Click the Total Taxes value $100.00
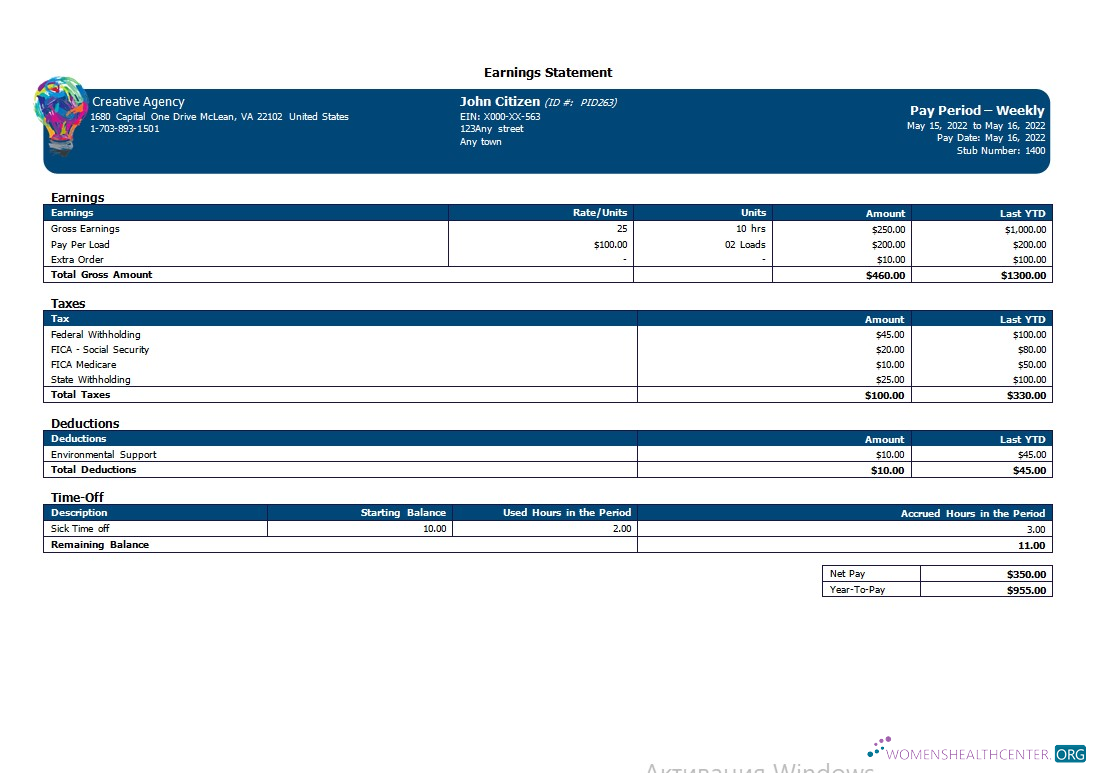Viewport: 1096px width, 773px height. pos(884,394)
